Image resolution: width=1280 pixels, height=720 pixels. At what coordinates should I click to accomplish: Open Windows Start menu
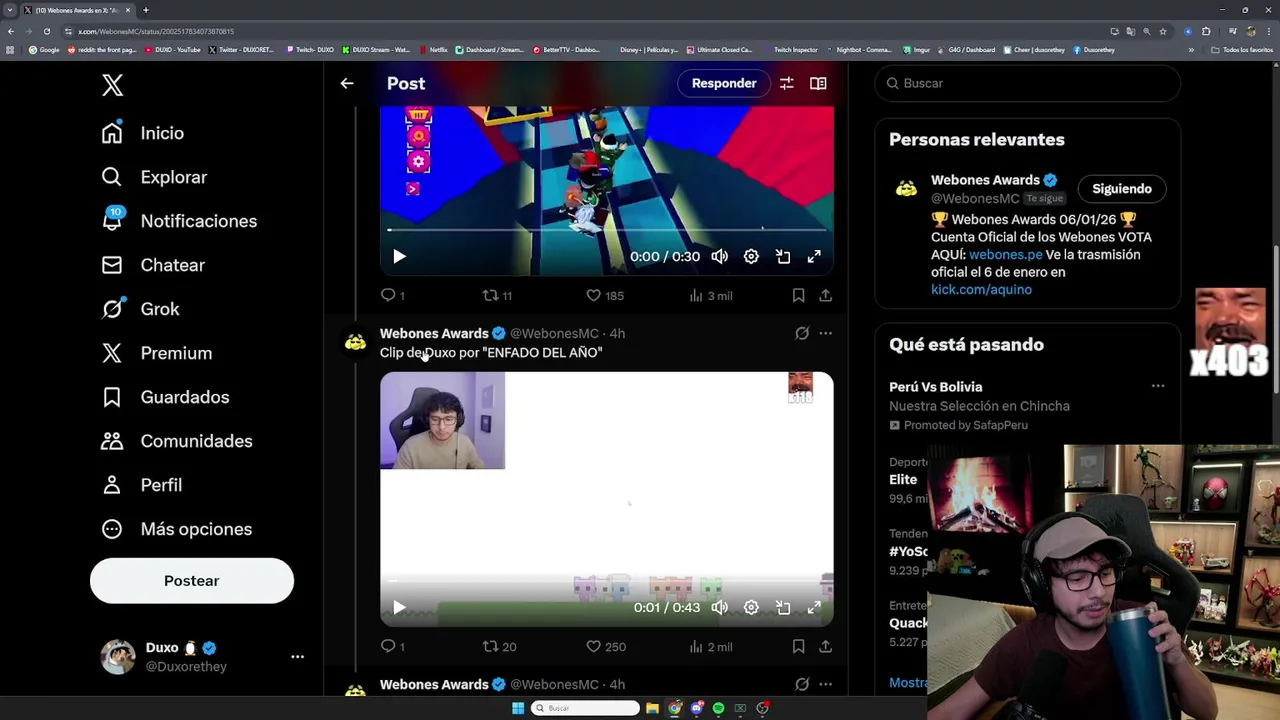(517, 708)
